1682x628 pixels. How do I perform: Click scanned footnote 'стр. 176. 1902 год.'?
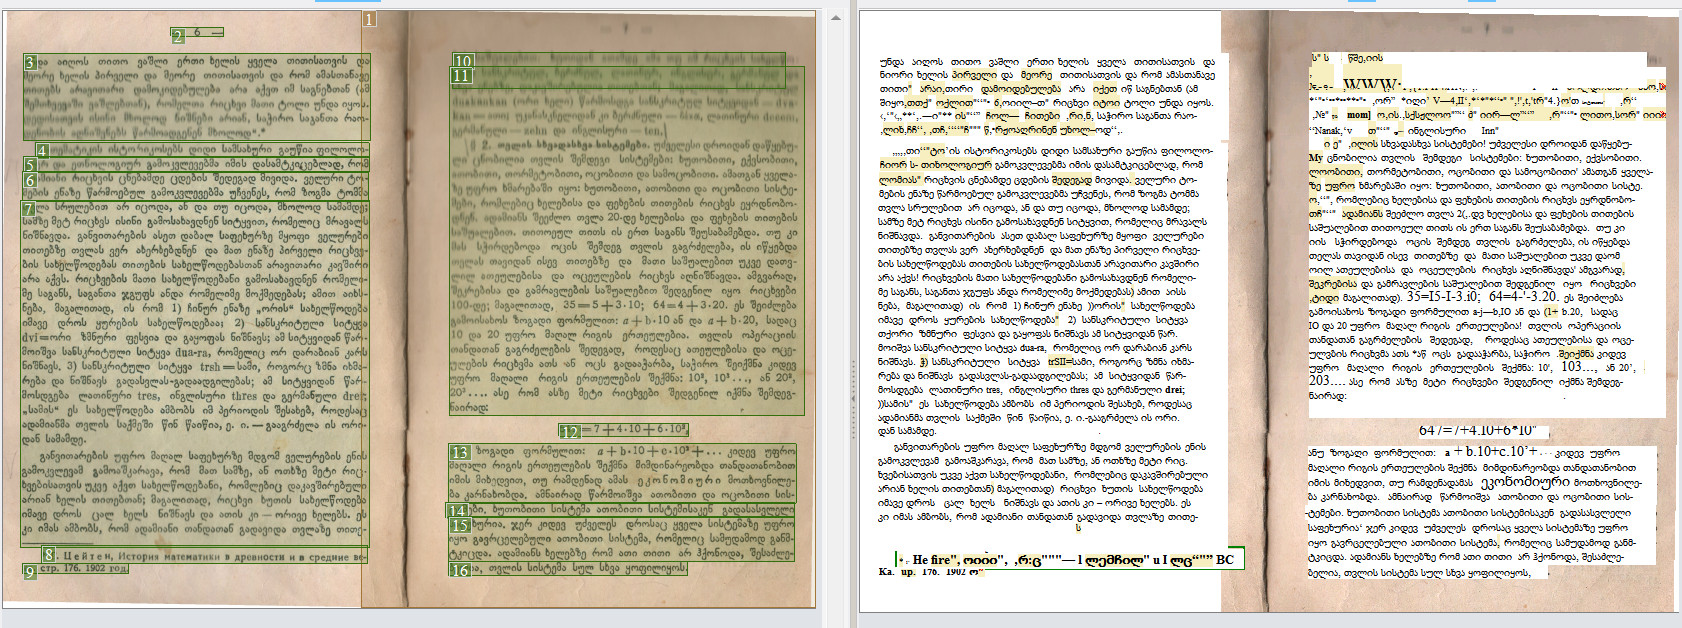click(x=84, y=569)
